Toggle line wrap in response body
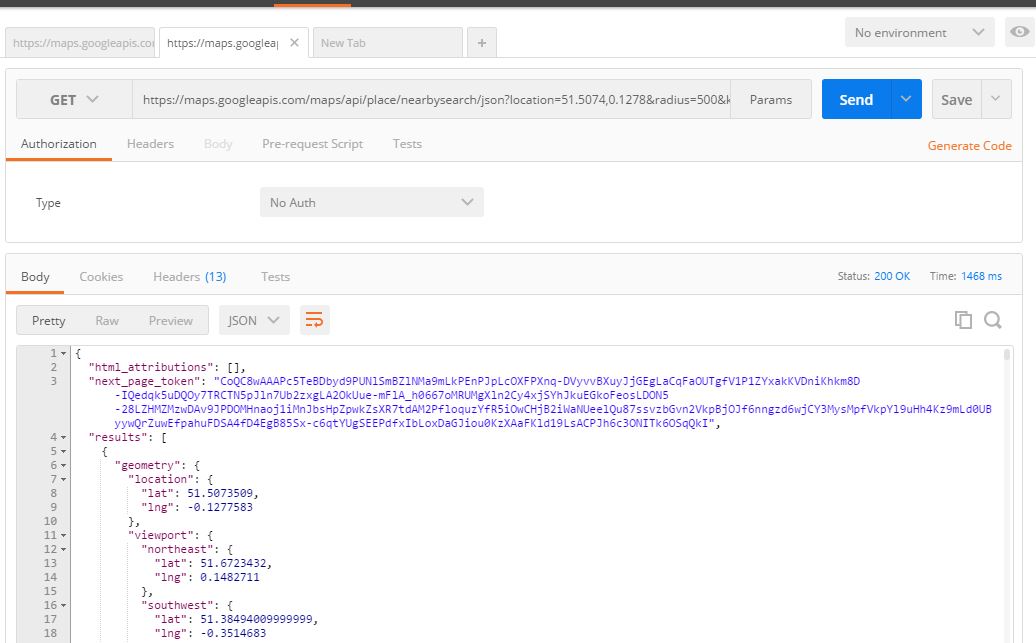 (x=314, y=321)
